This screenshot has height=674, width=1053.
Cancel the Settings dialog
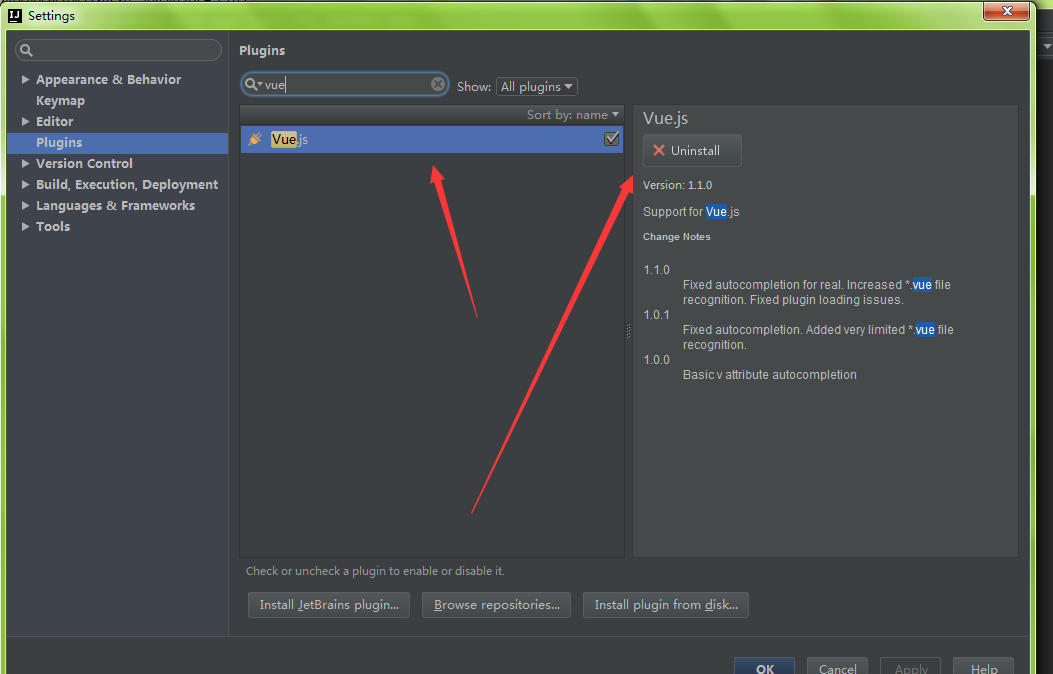pyautogui.click(x=837, y=666)
